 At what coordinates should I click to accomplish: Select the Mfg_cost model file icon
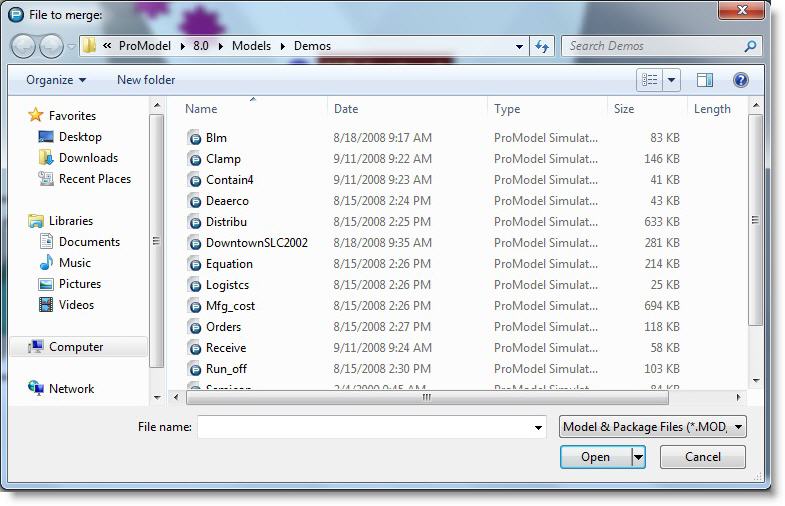pos(194,306)
